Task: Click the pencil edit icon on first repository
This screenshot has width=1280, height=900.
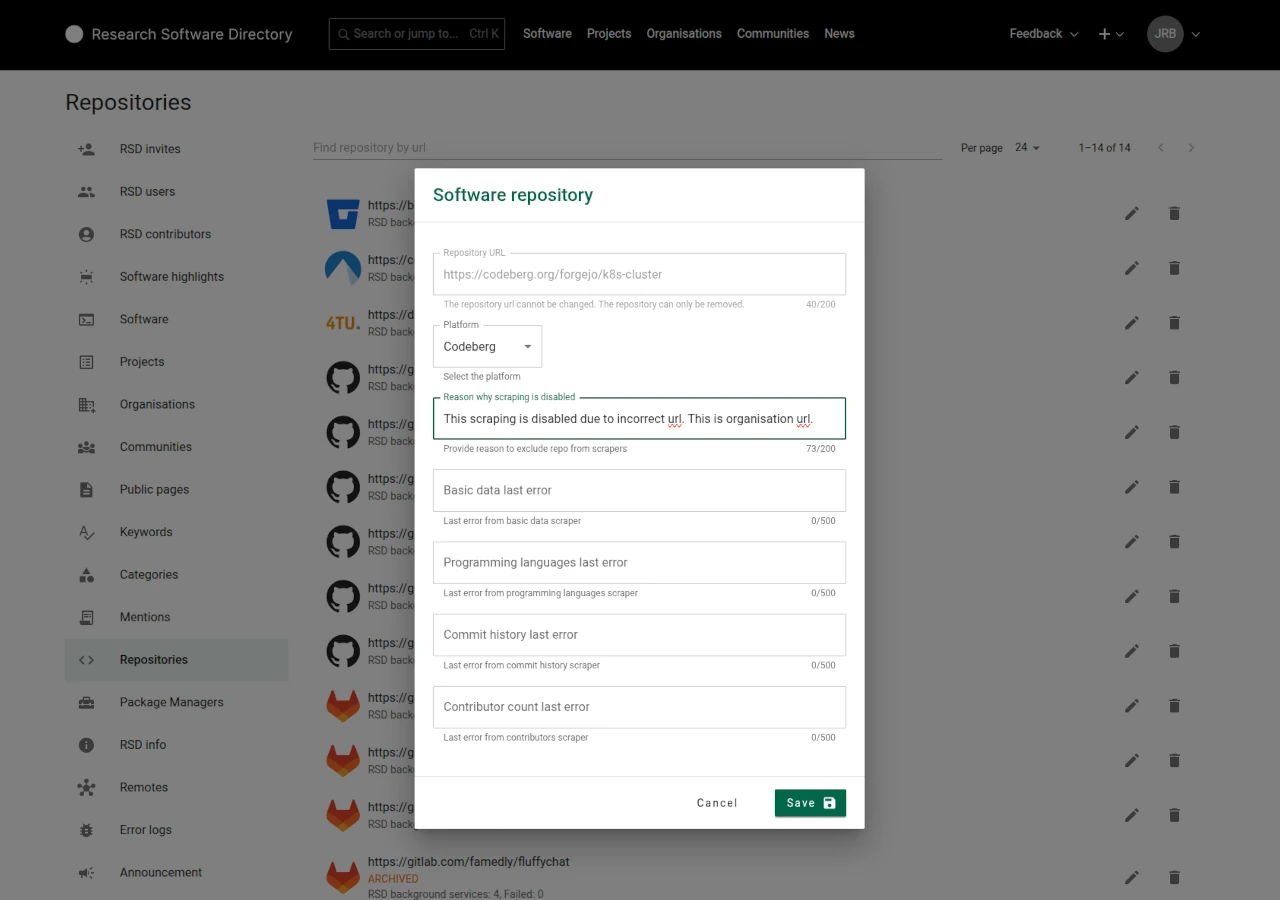Action: point(1132,213)
